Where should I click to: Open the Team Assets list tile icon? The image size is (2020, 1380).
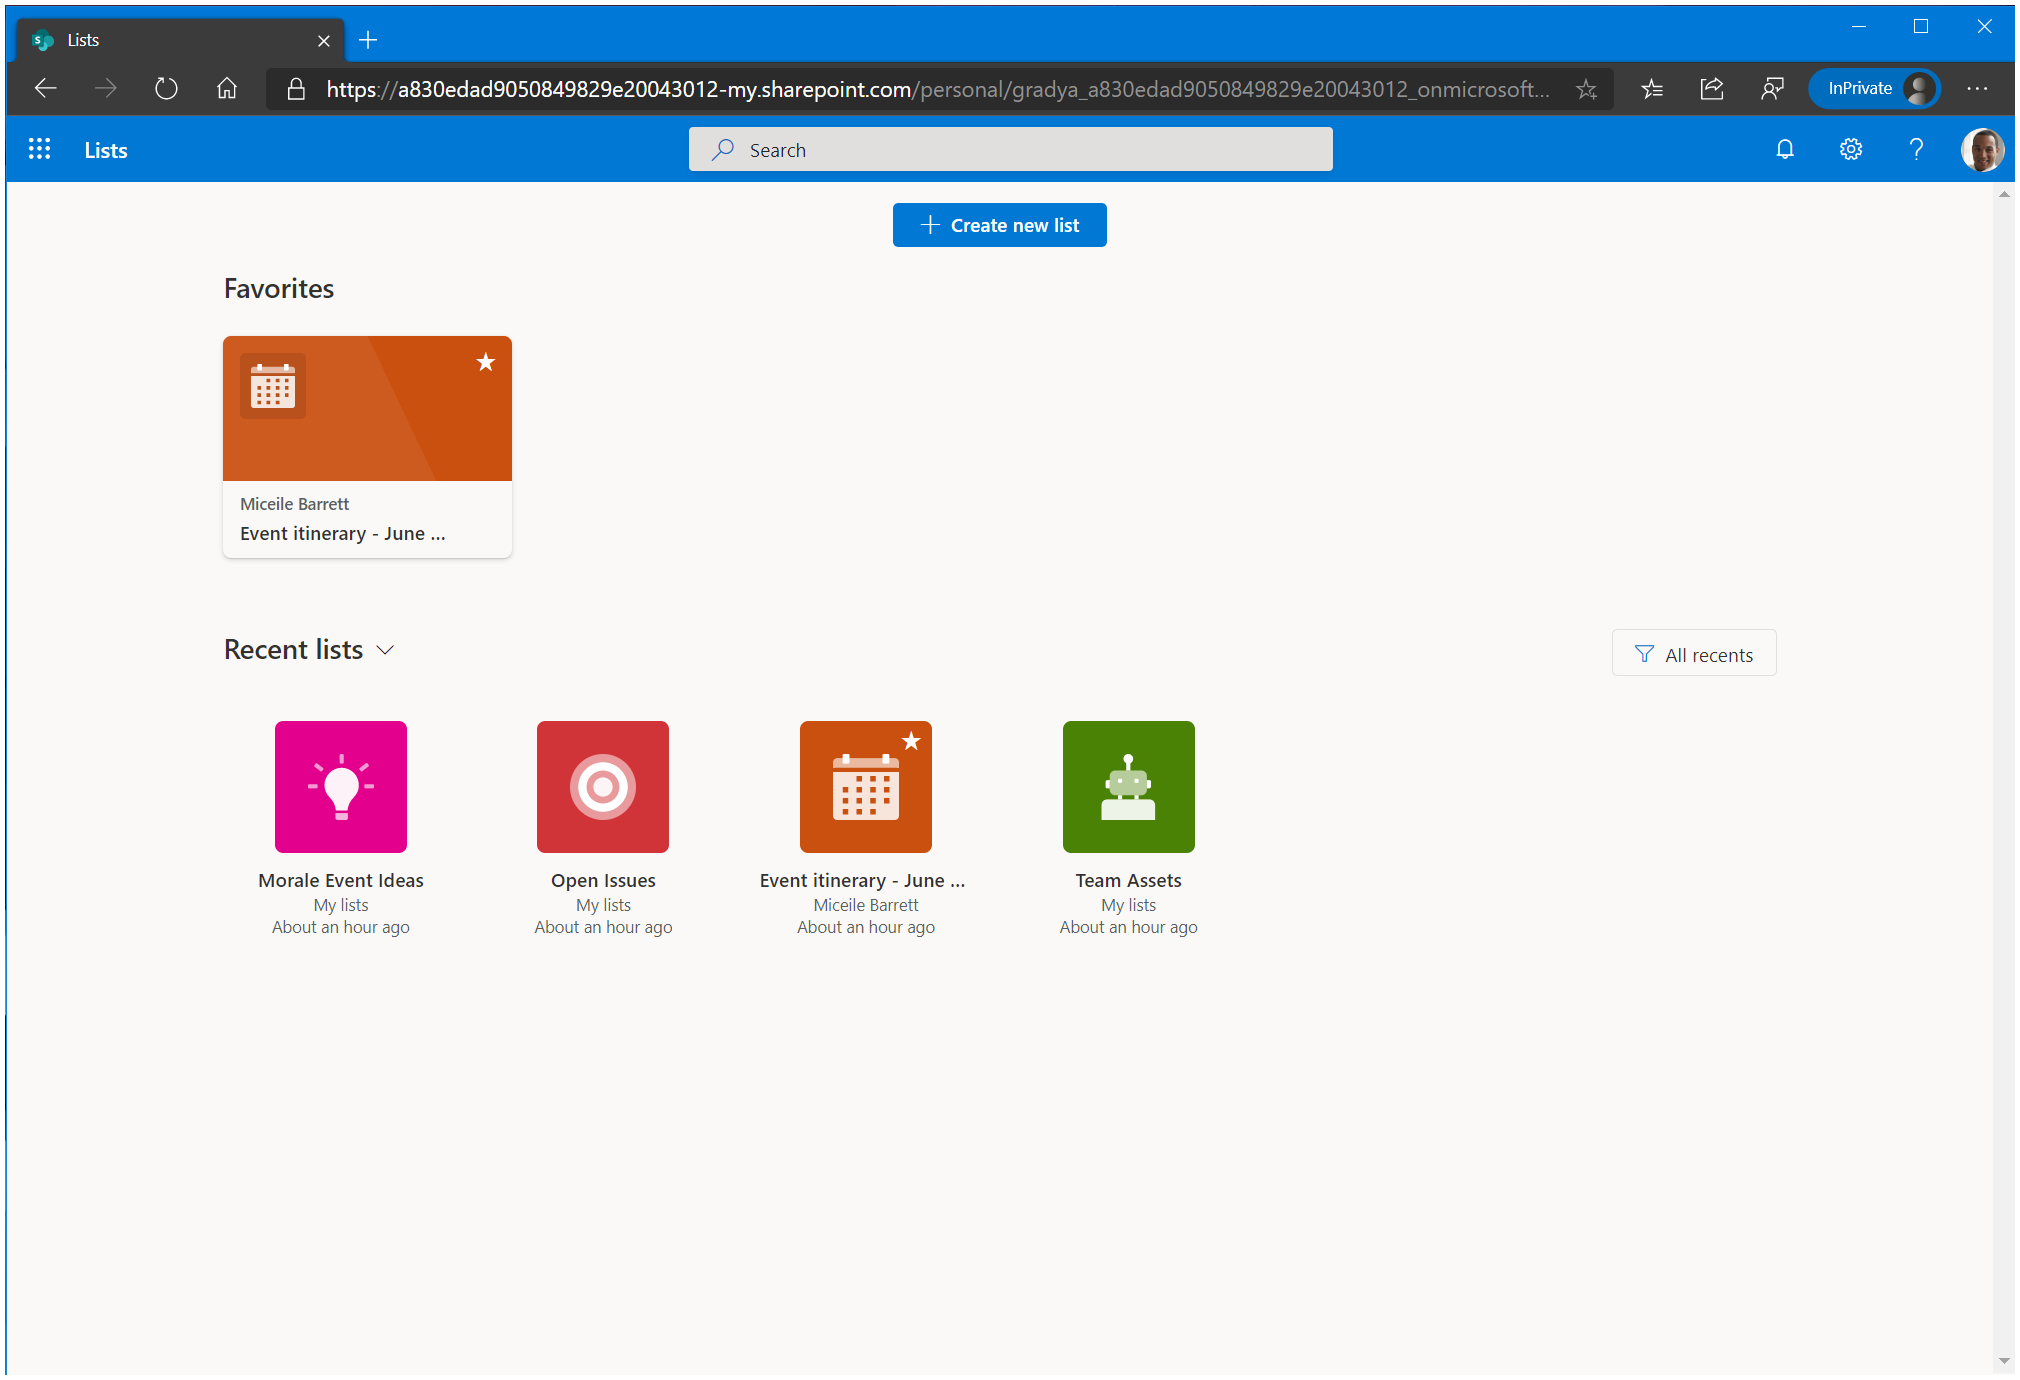pos(1128,786)
